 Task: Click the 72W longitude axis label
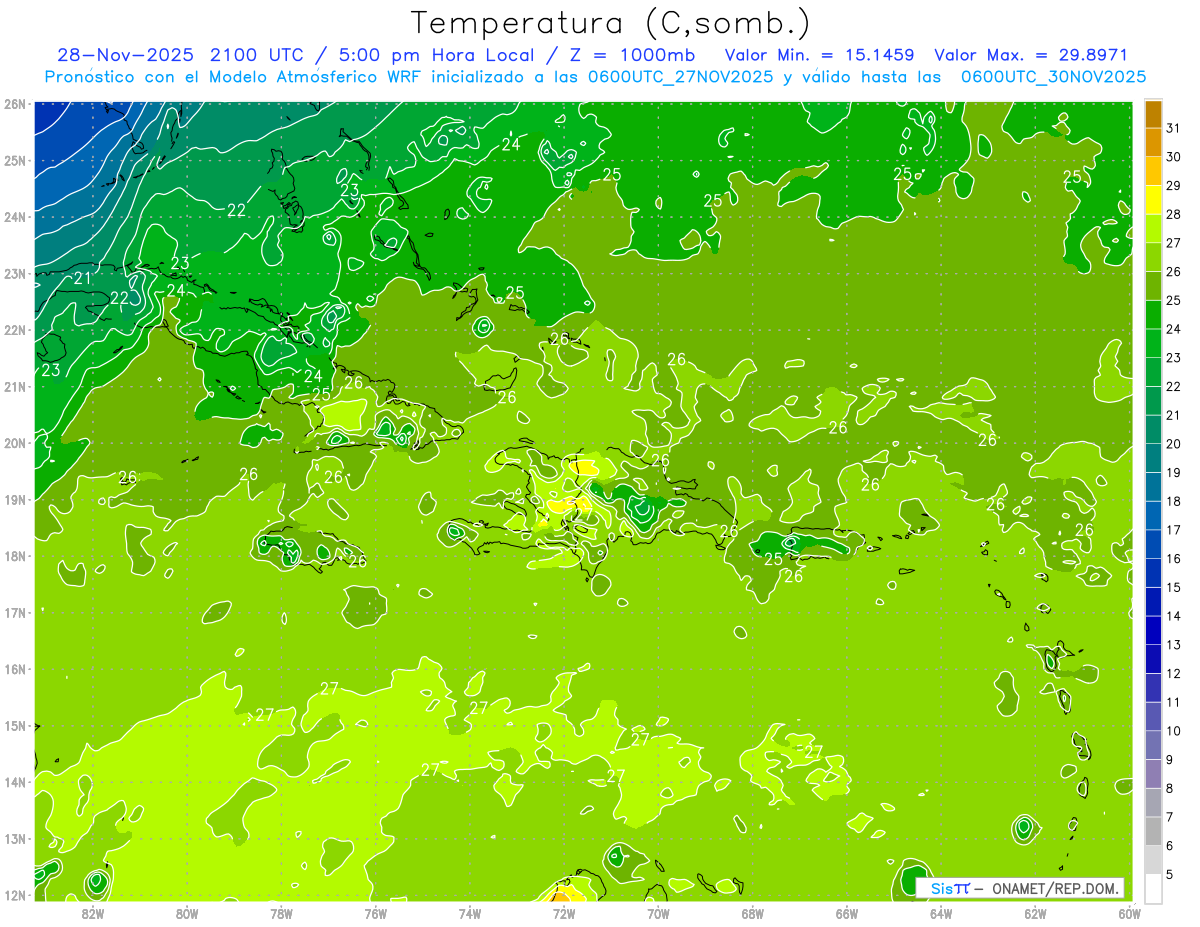(x=564, y=914)
